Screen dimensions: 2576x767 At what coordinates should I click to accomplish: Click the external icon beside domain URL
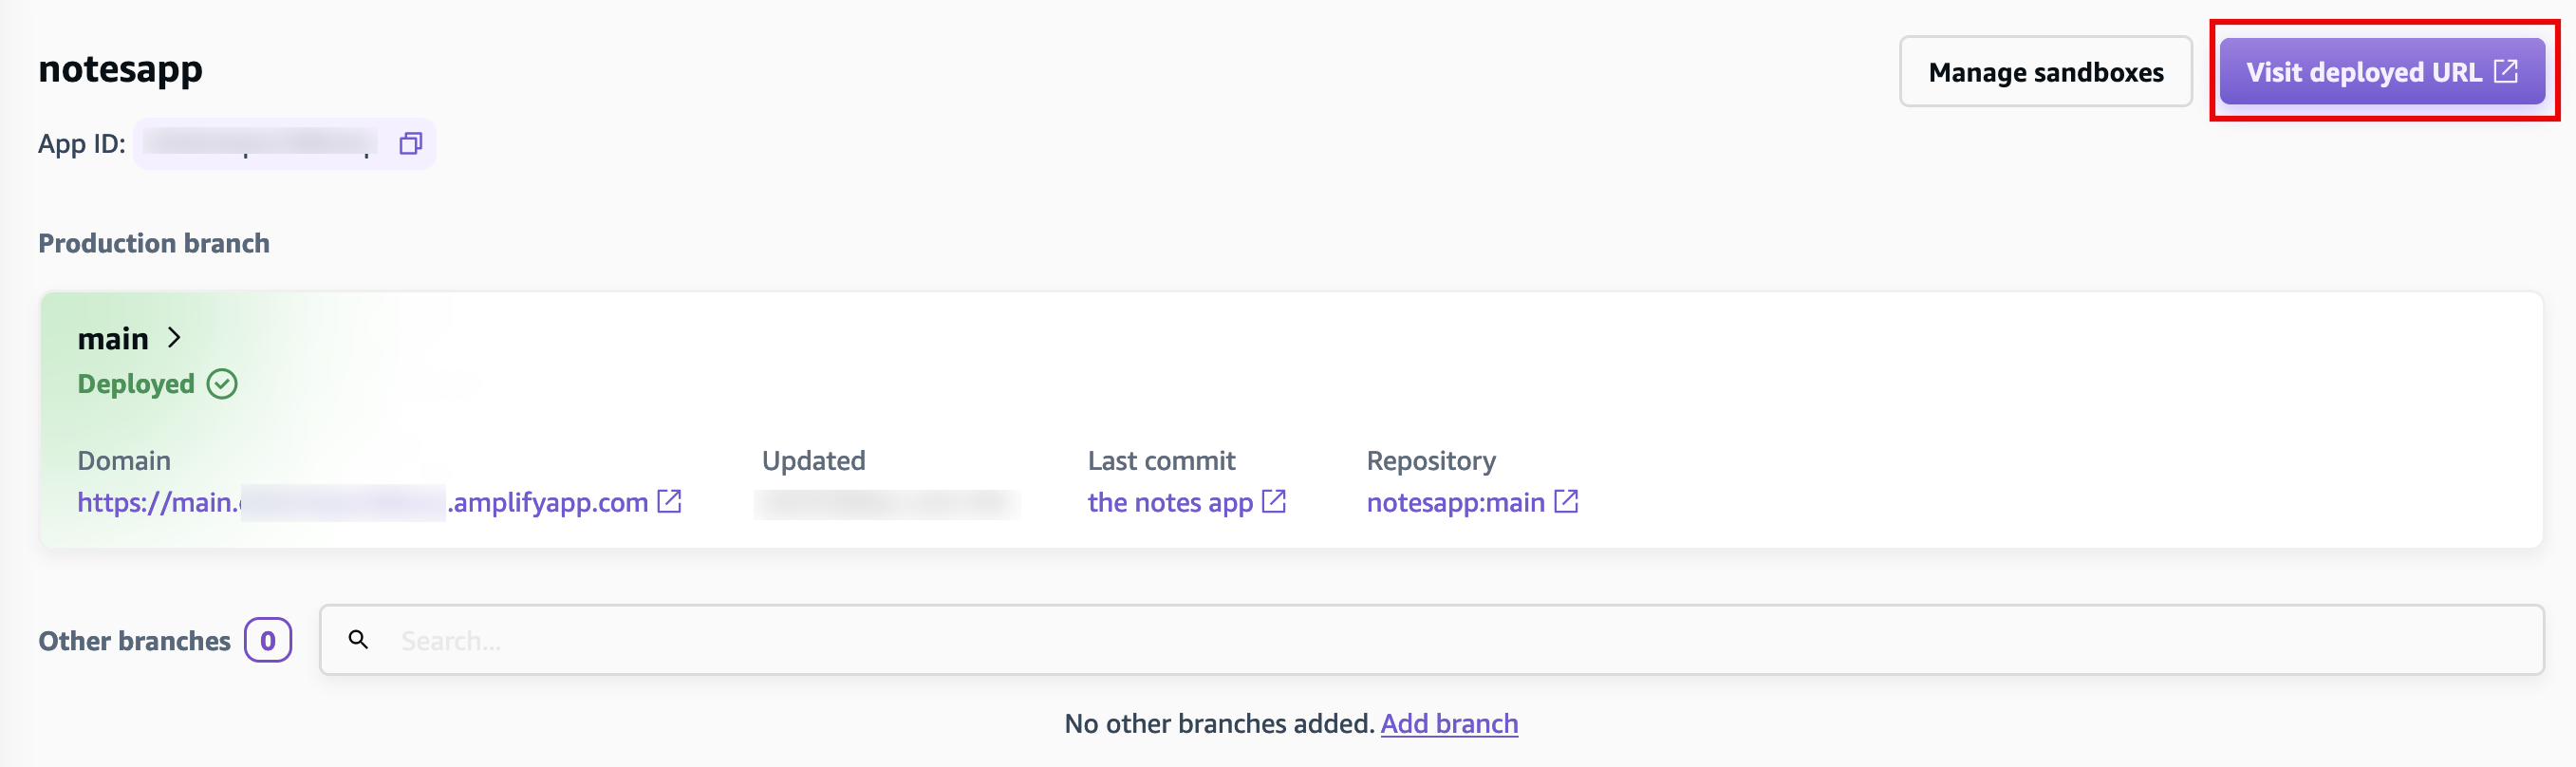point(669,502)
